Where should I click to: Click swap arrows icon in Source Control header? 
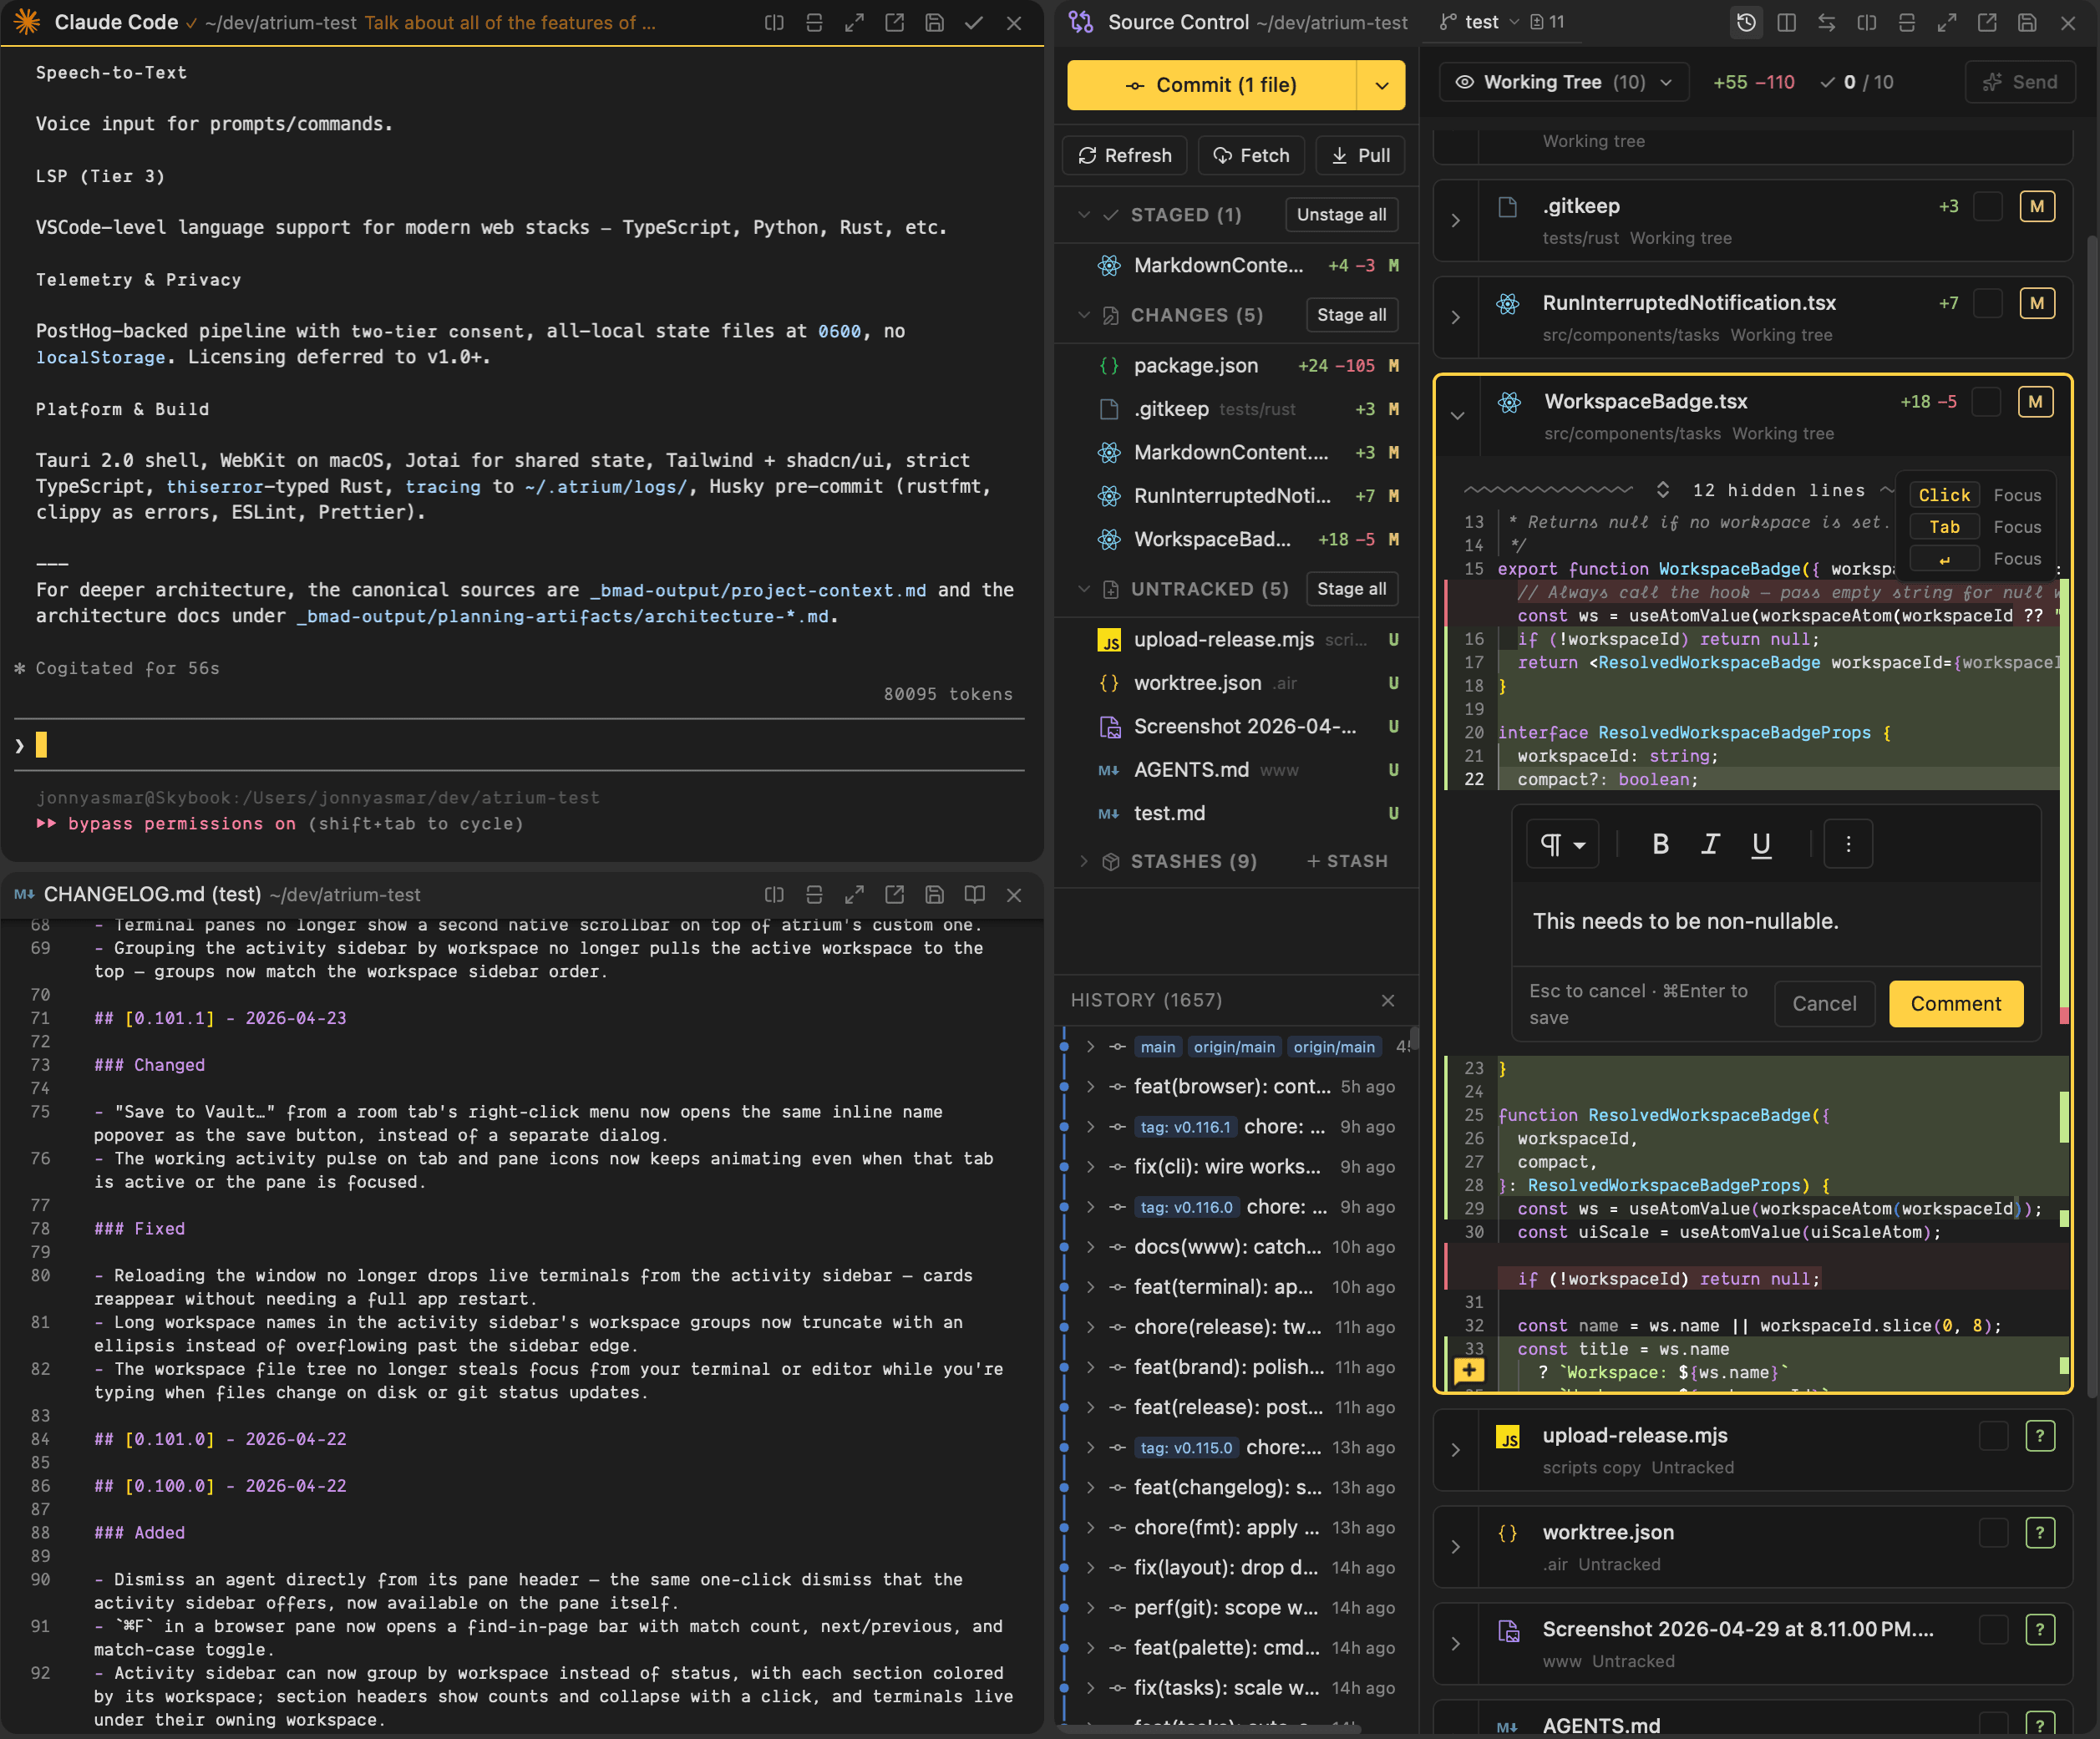(1826, 22)
